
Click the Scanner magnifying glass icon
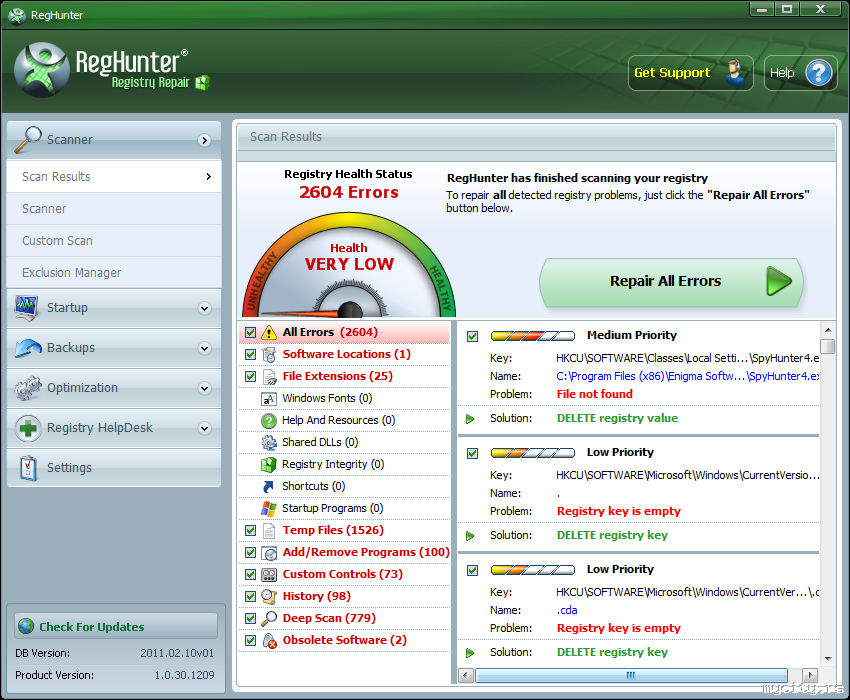(27, 139)
